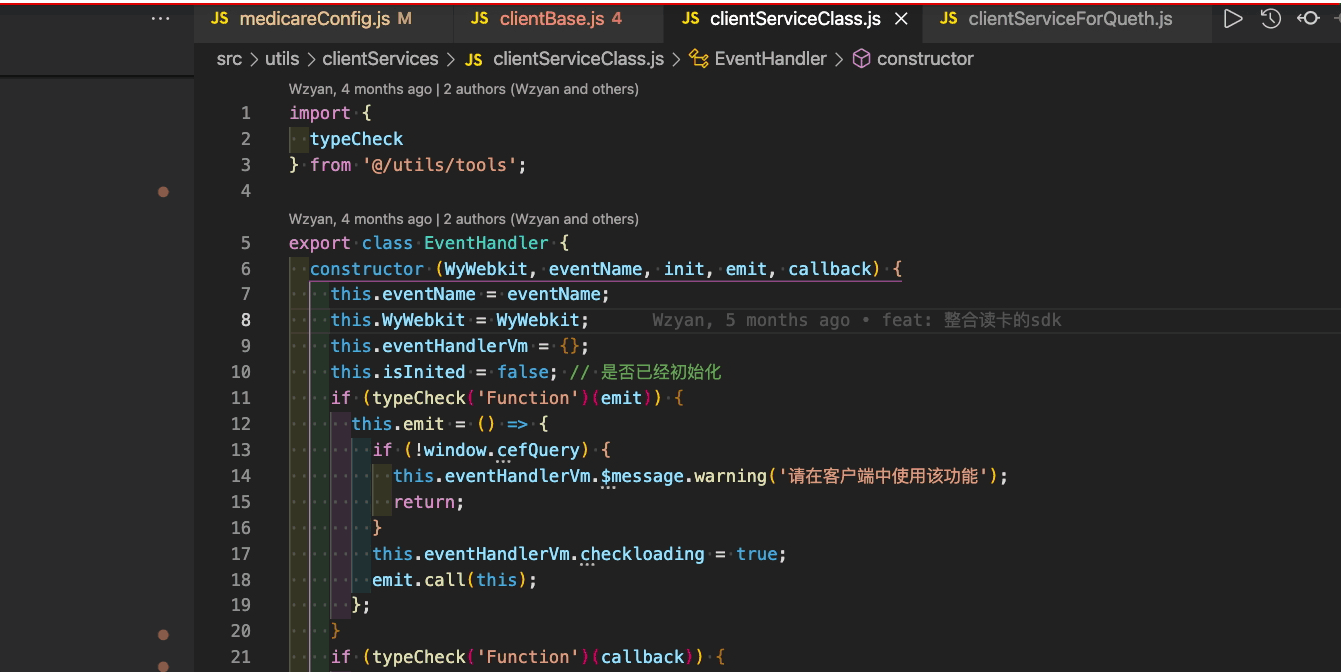Open the authors code lens above import
The width and height of the screenshot is (1341, 672).
(x=463, y=89)
